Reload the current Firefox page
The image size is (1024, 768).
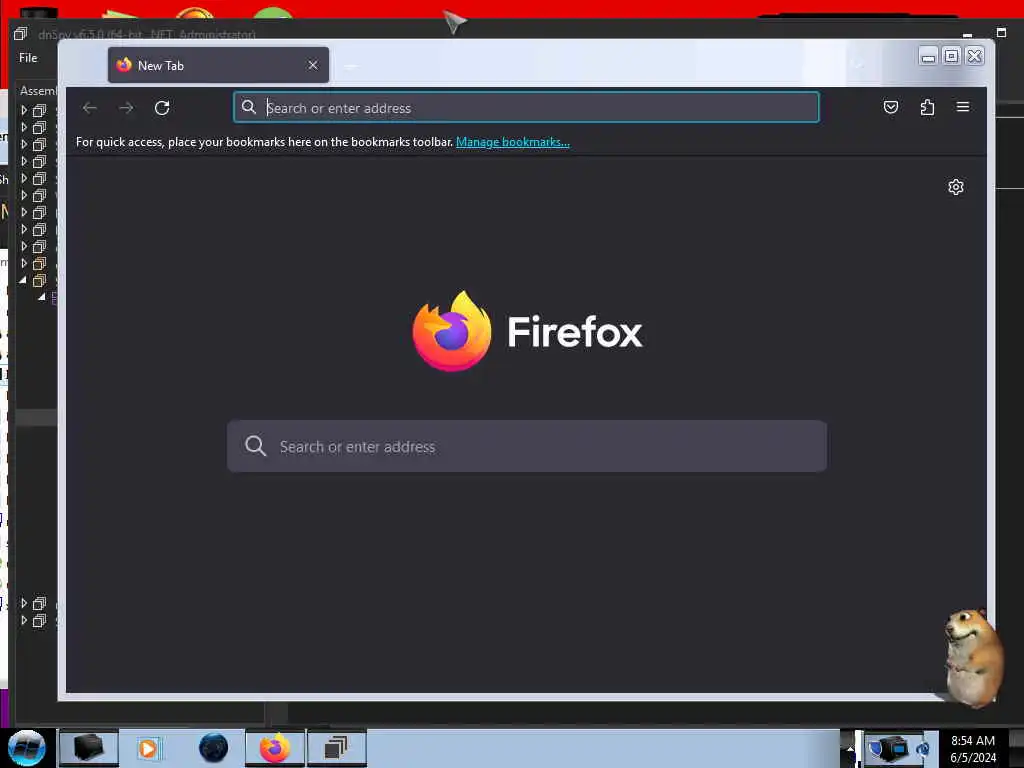click(162, 108)
